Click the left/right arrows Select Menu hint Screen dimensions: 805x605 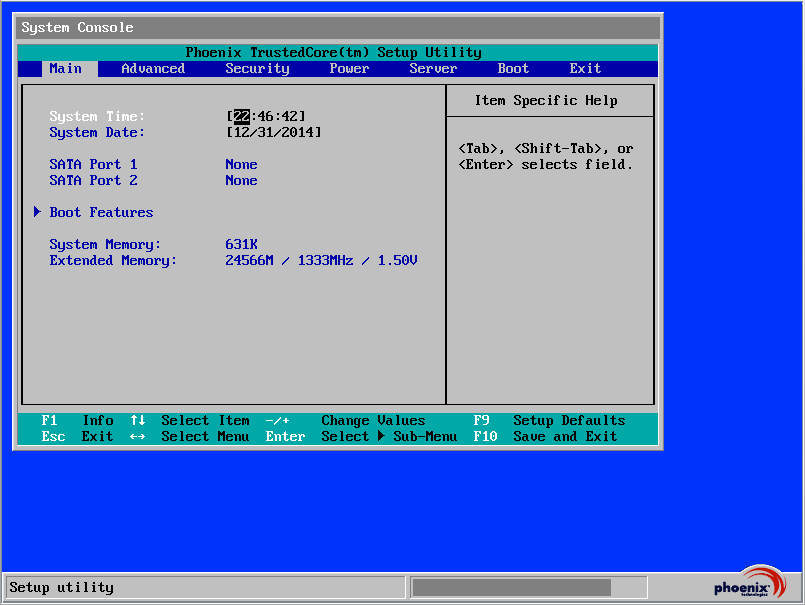tap(189, 437)
